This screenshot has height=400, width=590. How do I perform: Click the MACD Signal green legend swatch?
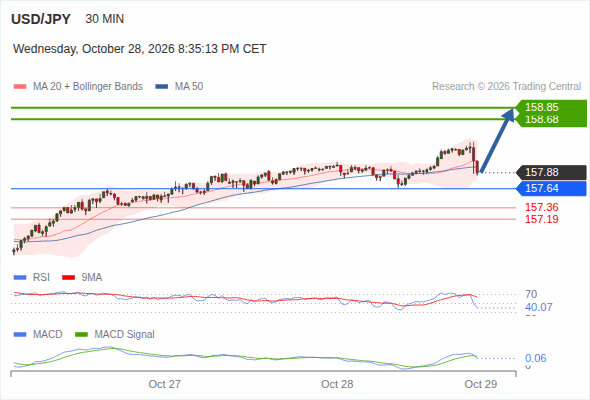82,335
